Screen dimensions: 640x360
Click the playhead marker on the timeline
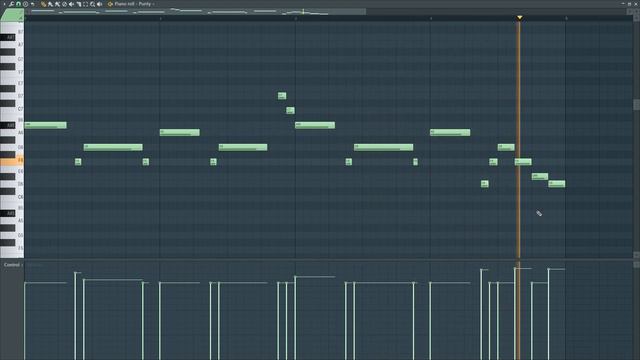click(519, 18)
